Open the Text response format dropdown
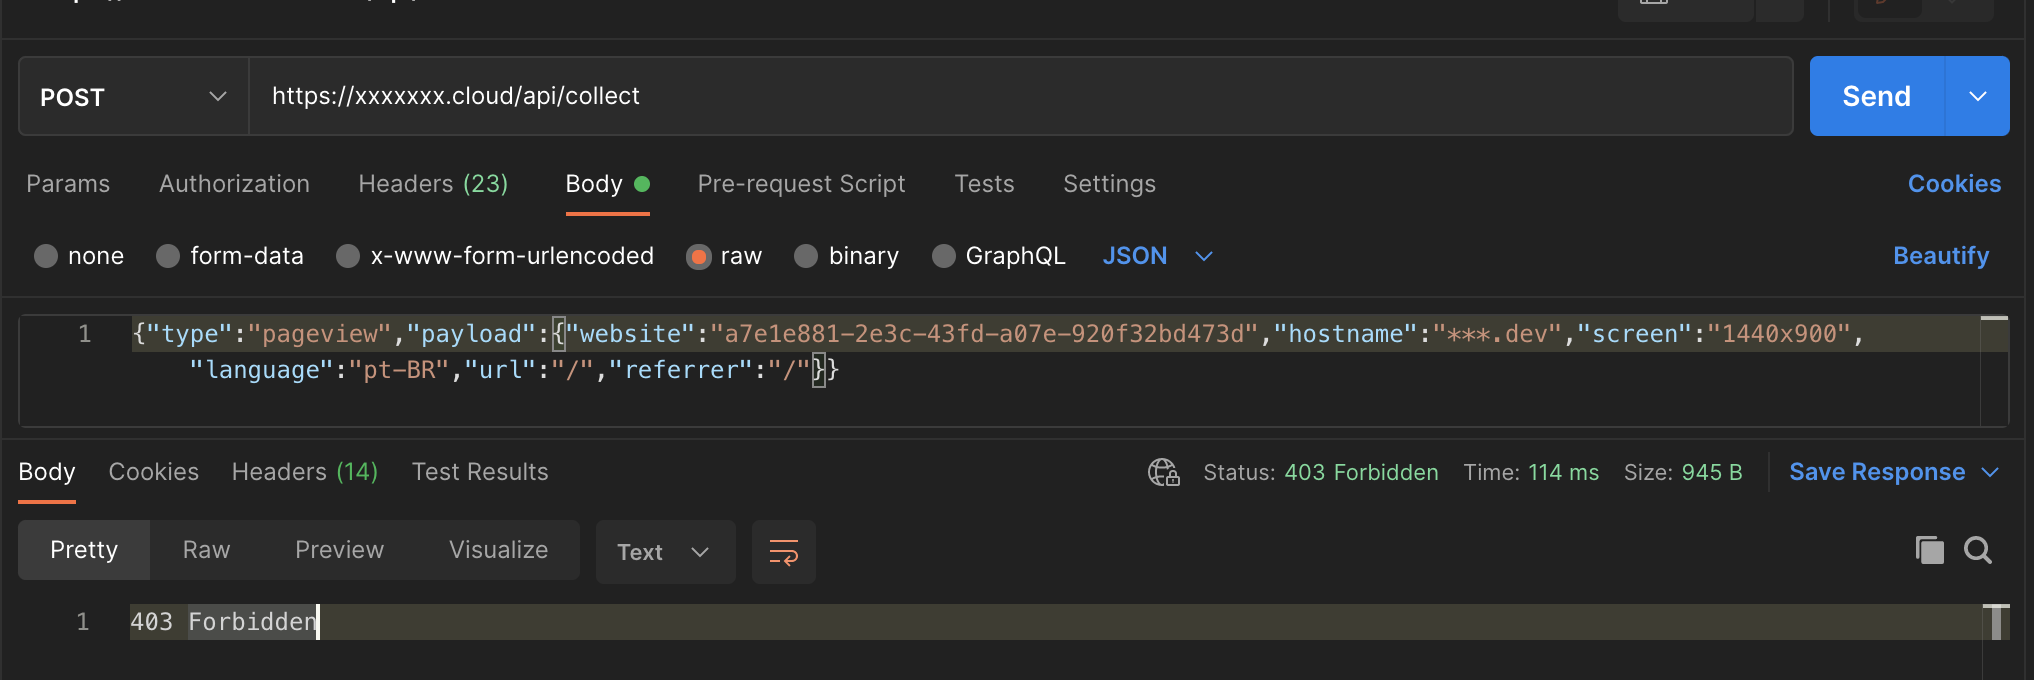The image size is (2034, 680). pyautogui.click(x=666, y=552)
